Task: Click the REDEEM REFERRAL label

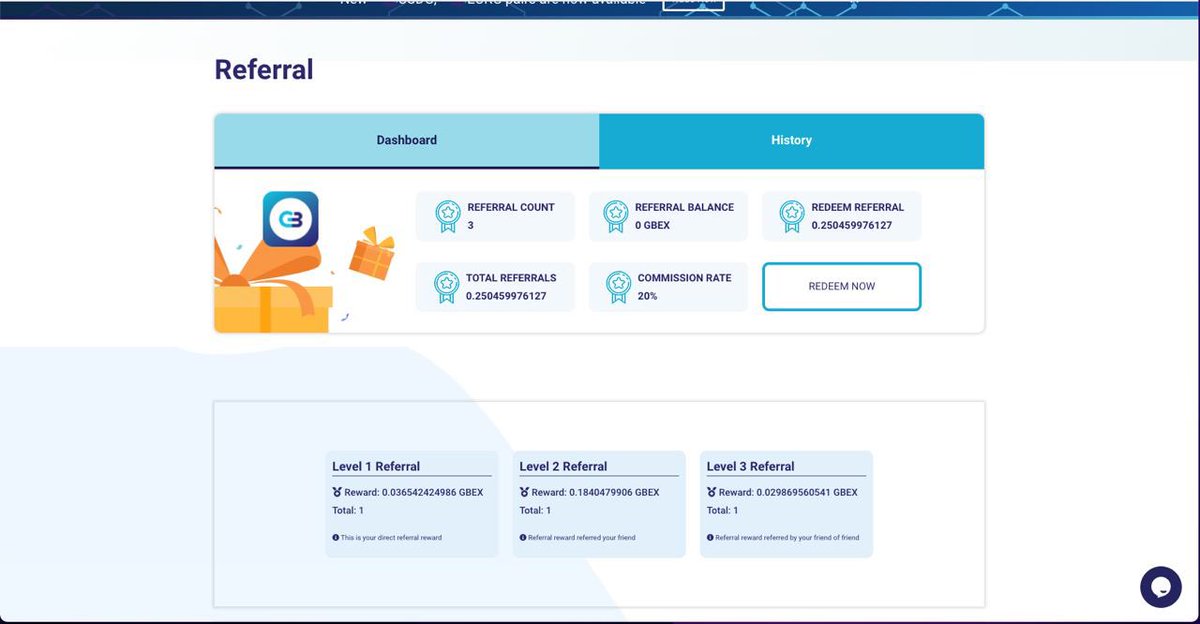Action: tap(857, 207)
